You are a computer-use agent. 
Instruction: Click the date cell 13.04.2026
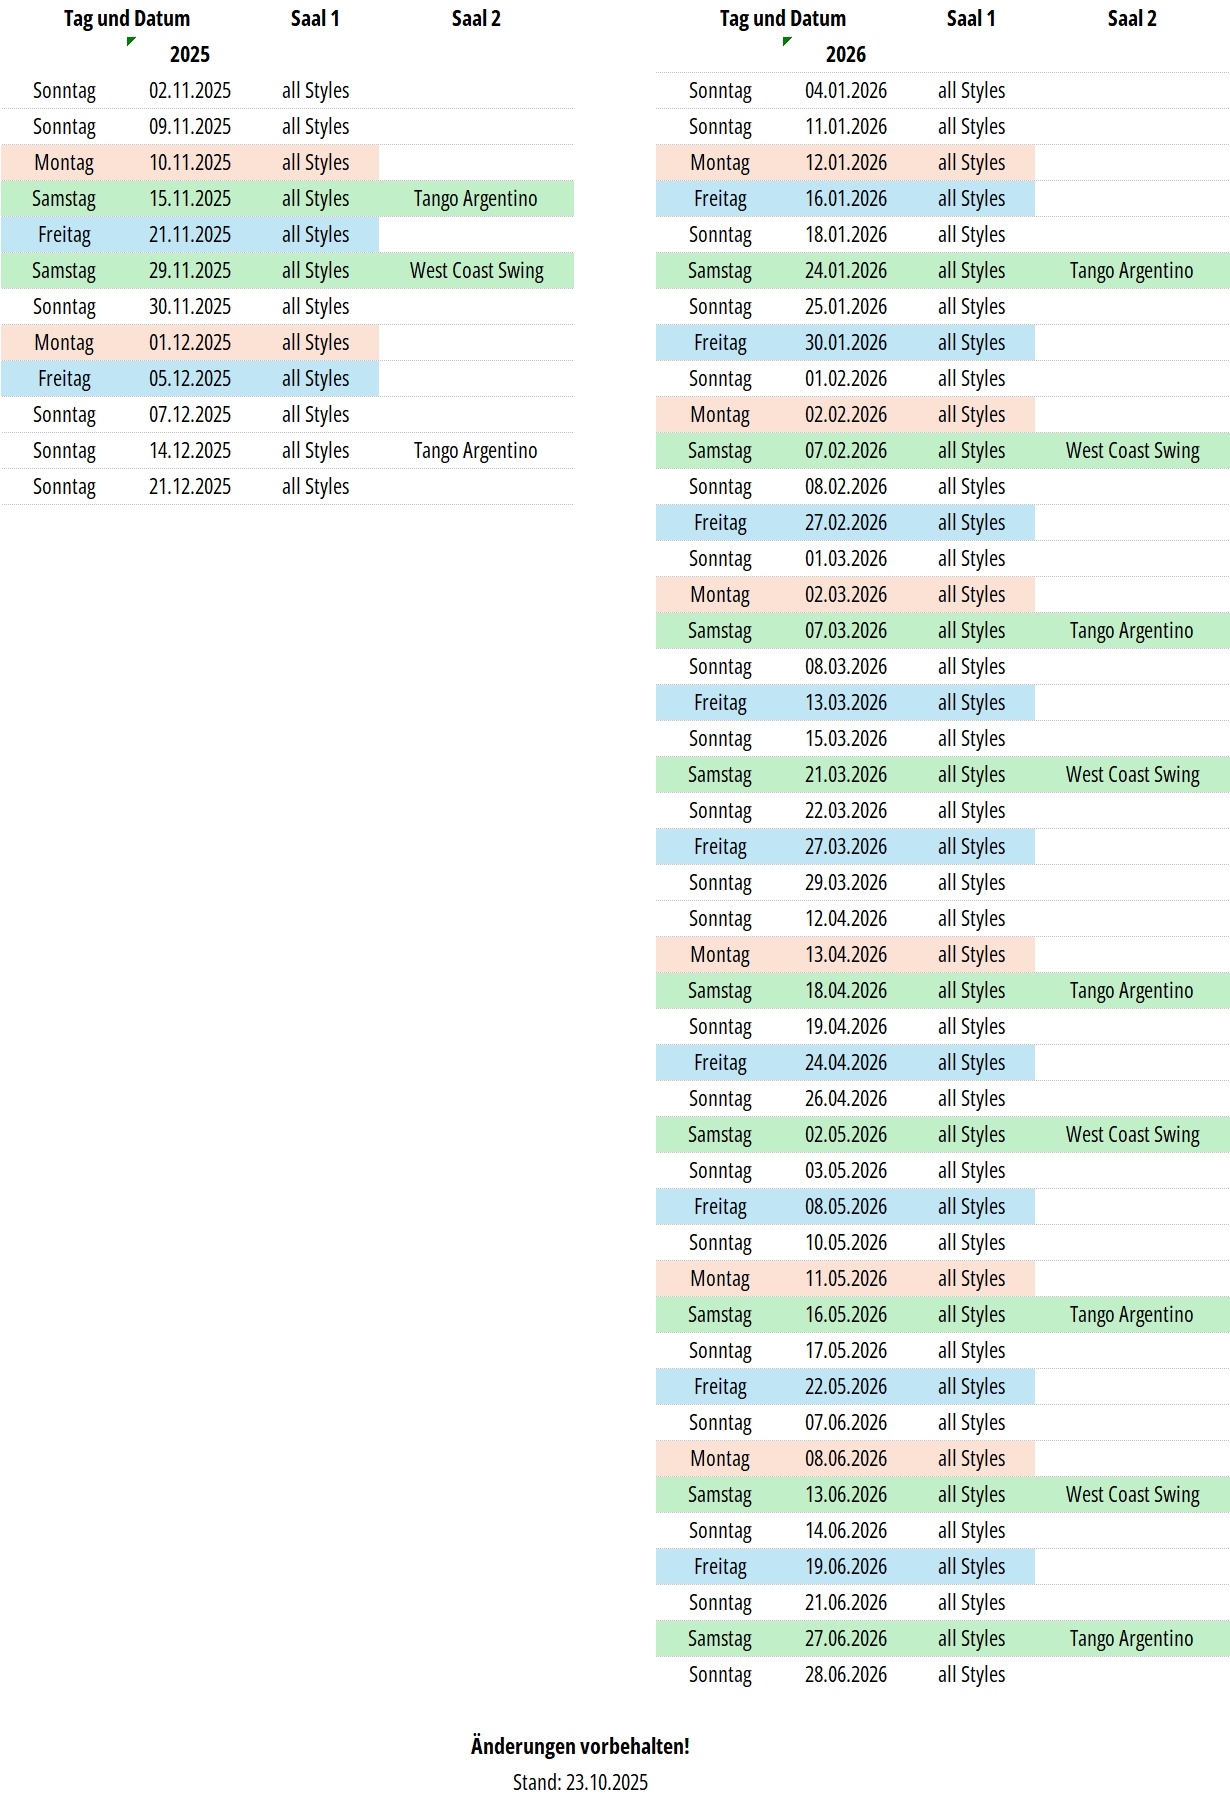pyautogui.click(x=845, y=955)
